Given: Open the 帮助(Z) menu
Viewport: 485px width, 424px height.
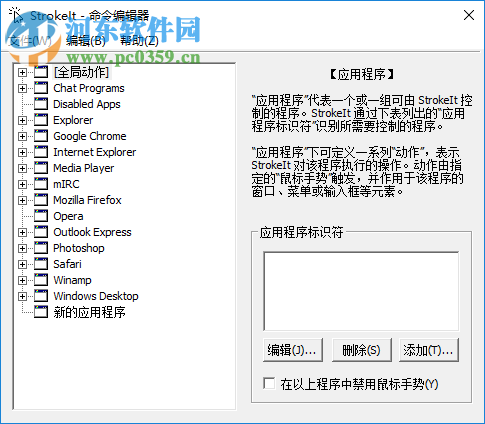Looking at the screenshot, I should pos(139,41).
